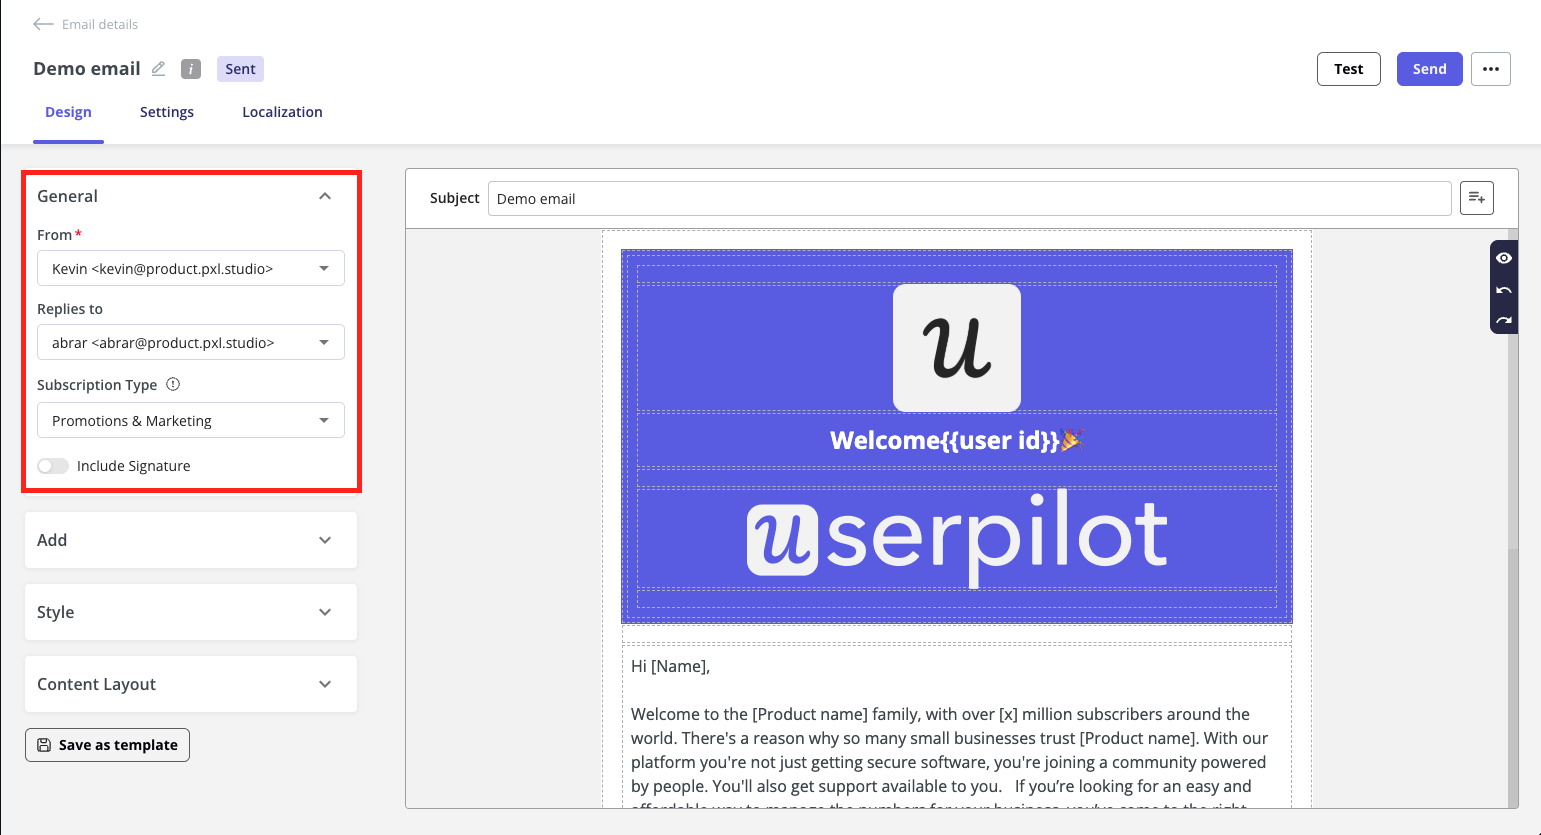This screenshot has width=1541, height=835.
Task: Open the From sender dropdown
Action: coord(191,268)
